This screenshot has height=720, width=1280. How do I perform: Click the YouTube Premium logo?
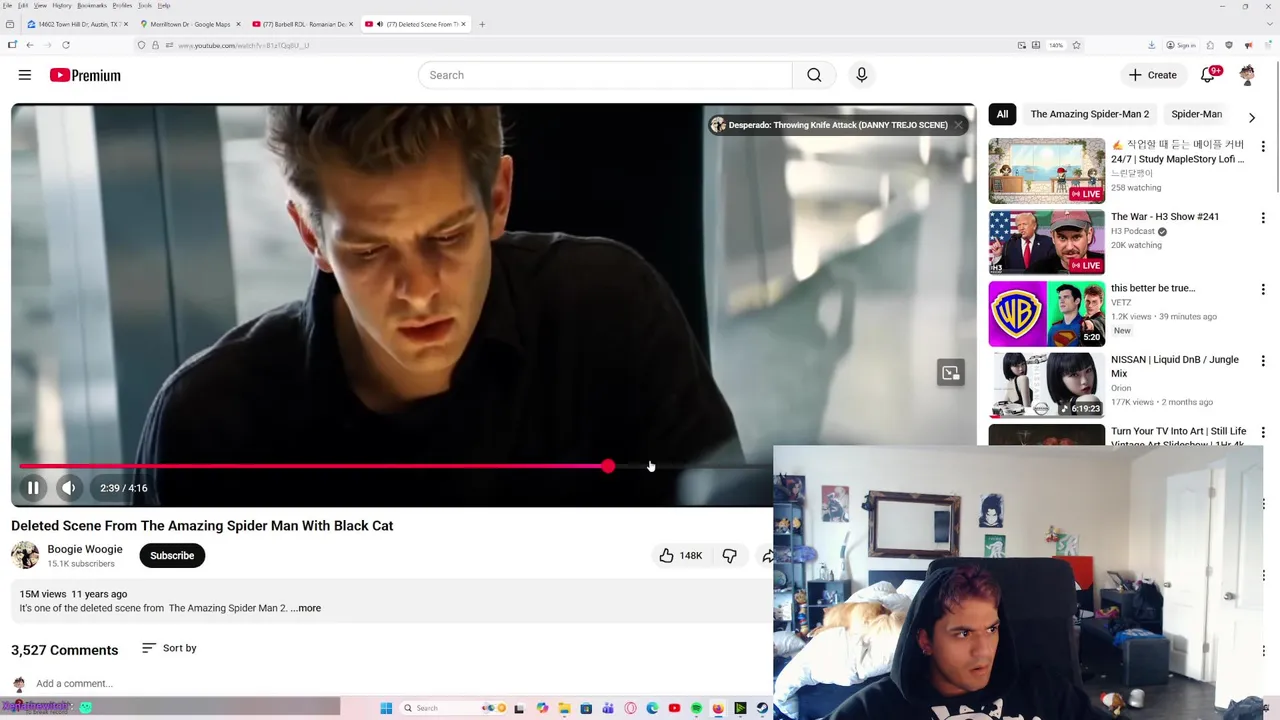point(85,75)
